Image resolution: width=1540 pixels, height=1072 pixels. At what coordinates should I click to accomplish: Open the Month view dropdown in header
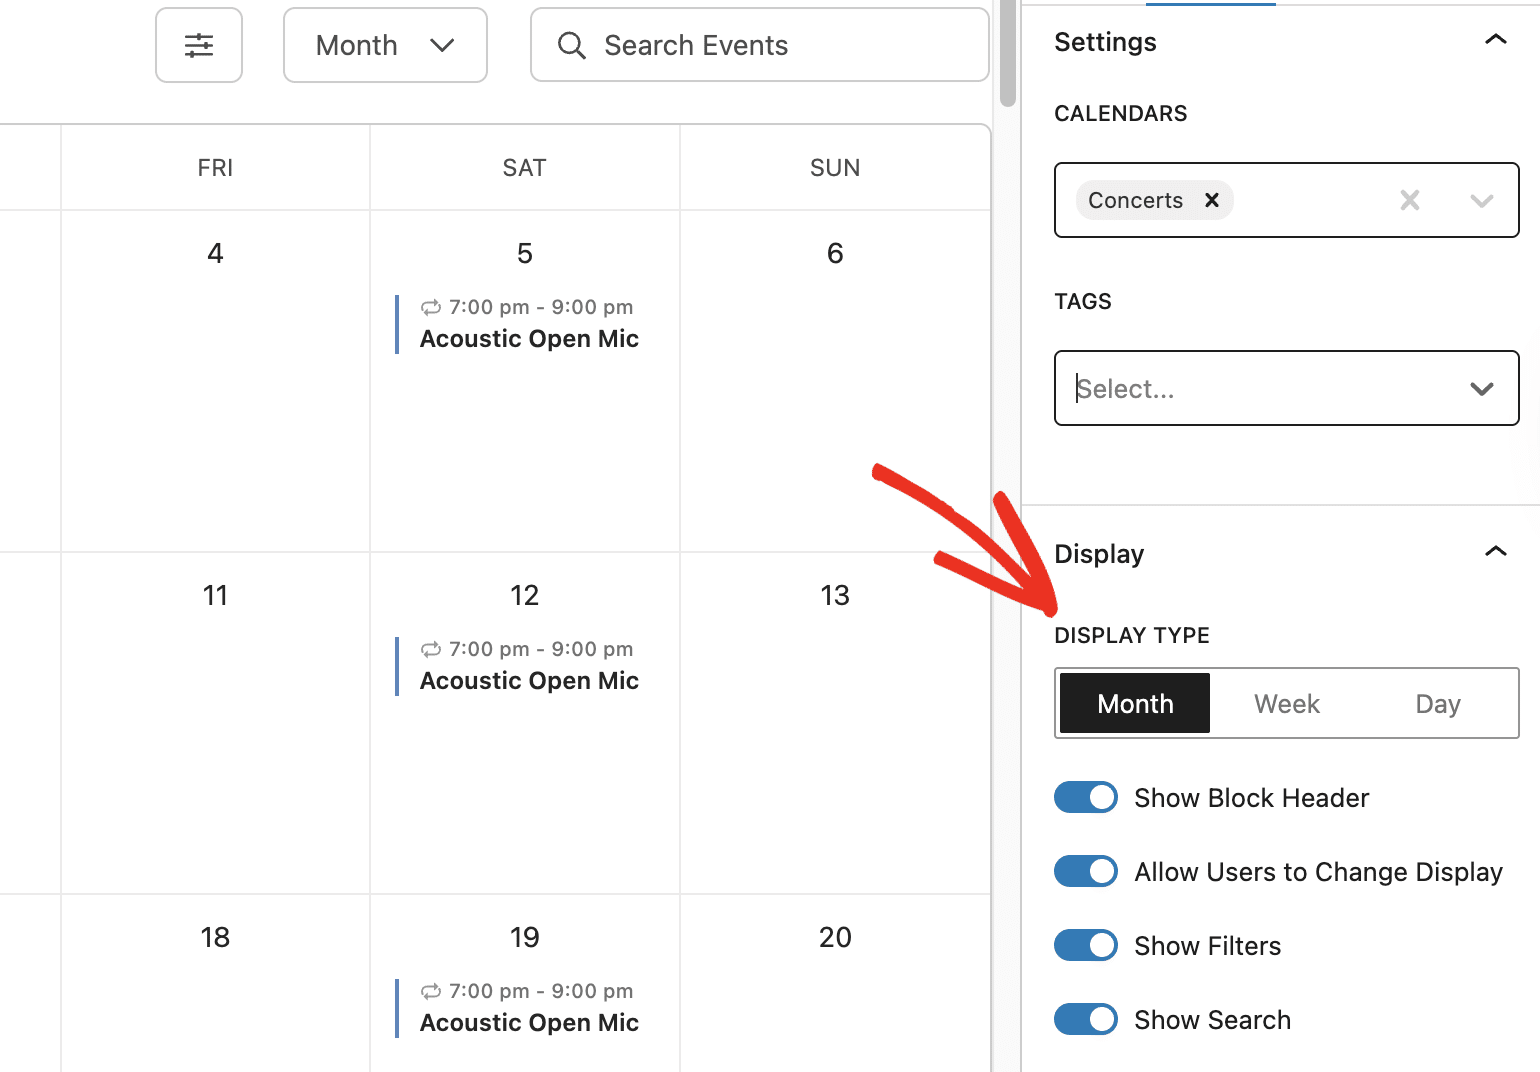coord(385,45)
